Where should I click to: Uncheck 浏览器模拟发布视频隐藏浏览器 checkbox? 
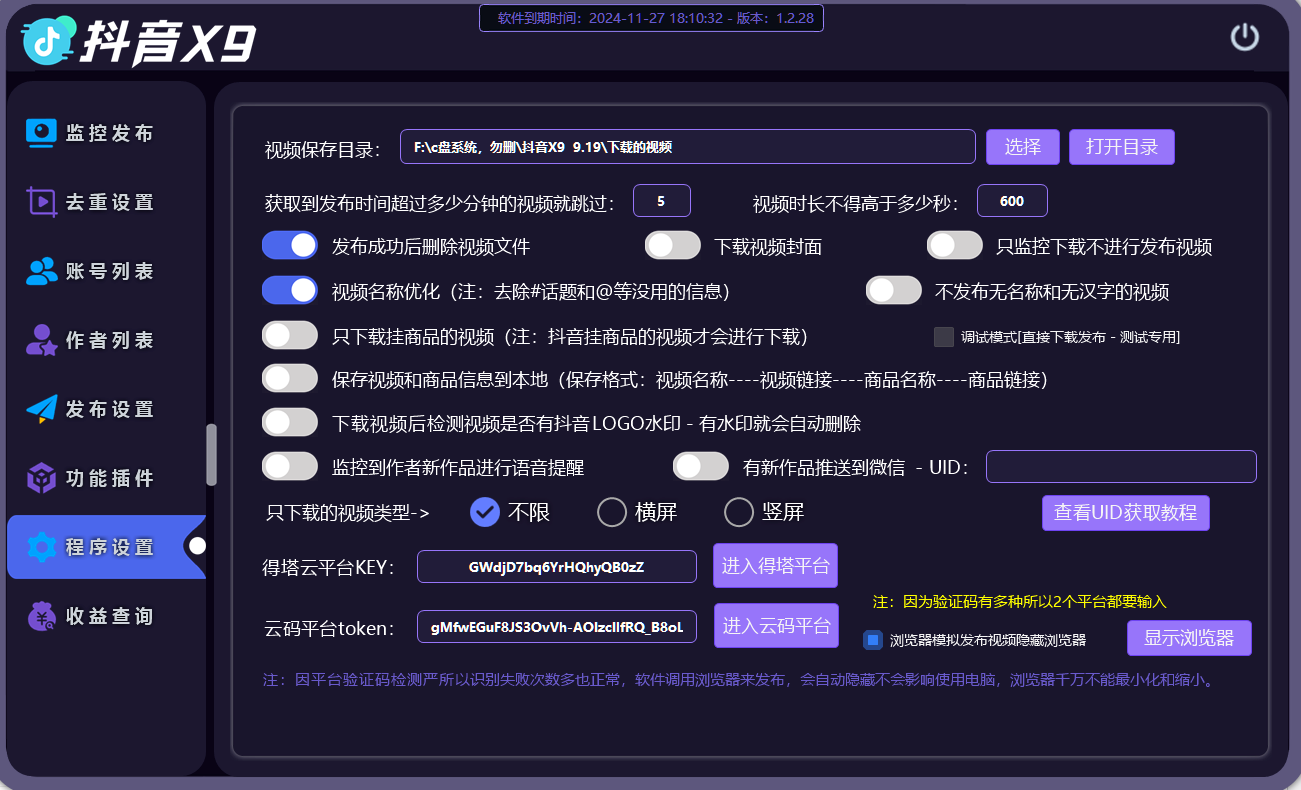(873, 640)
